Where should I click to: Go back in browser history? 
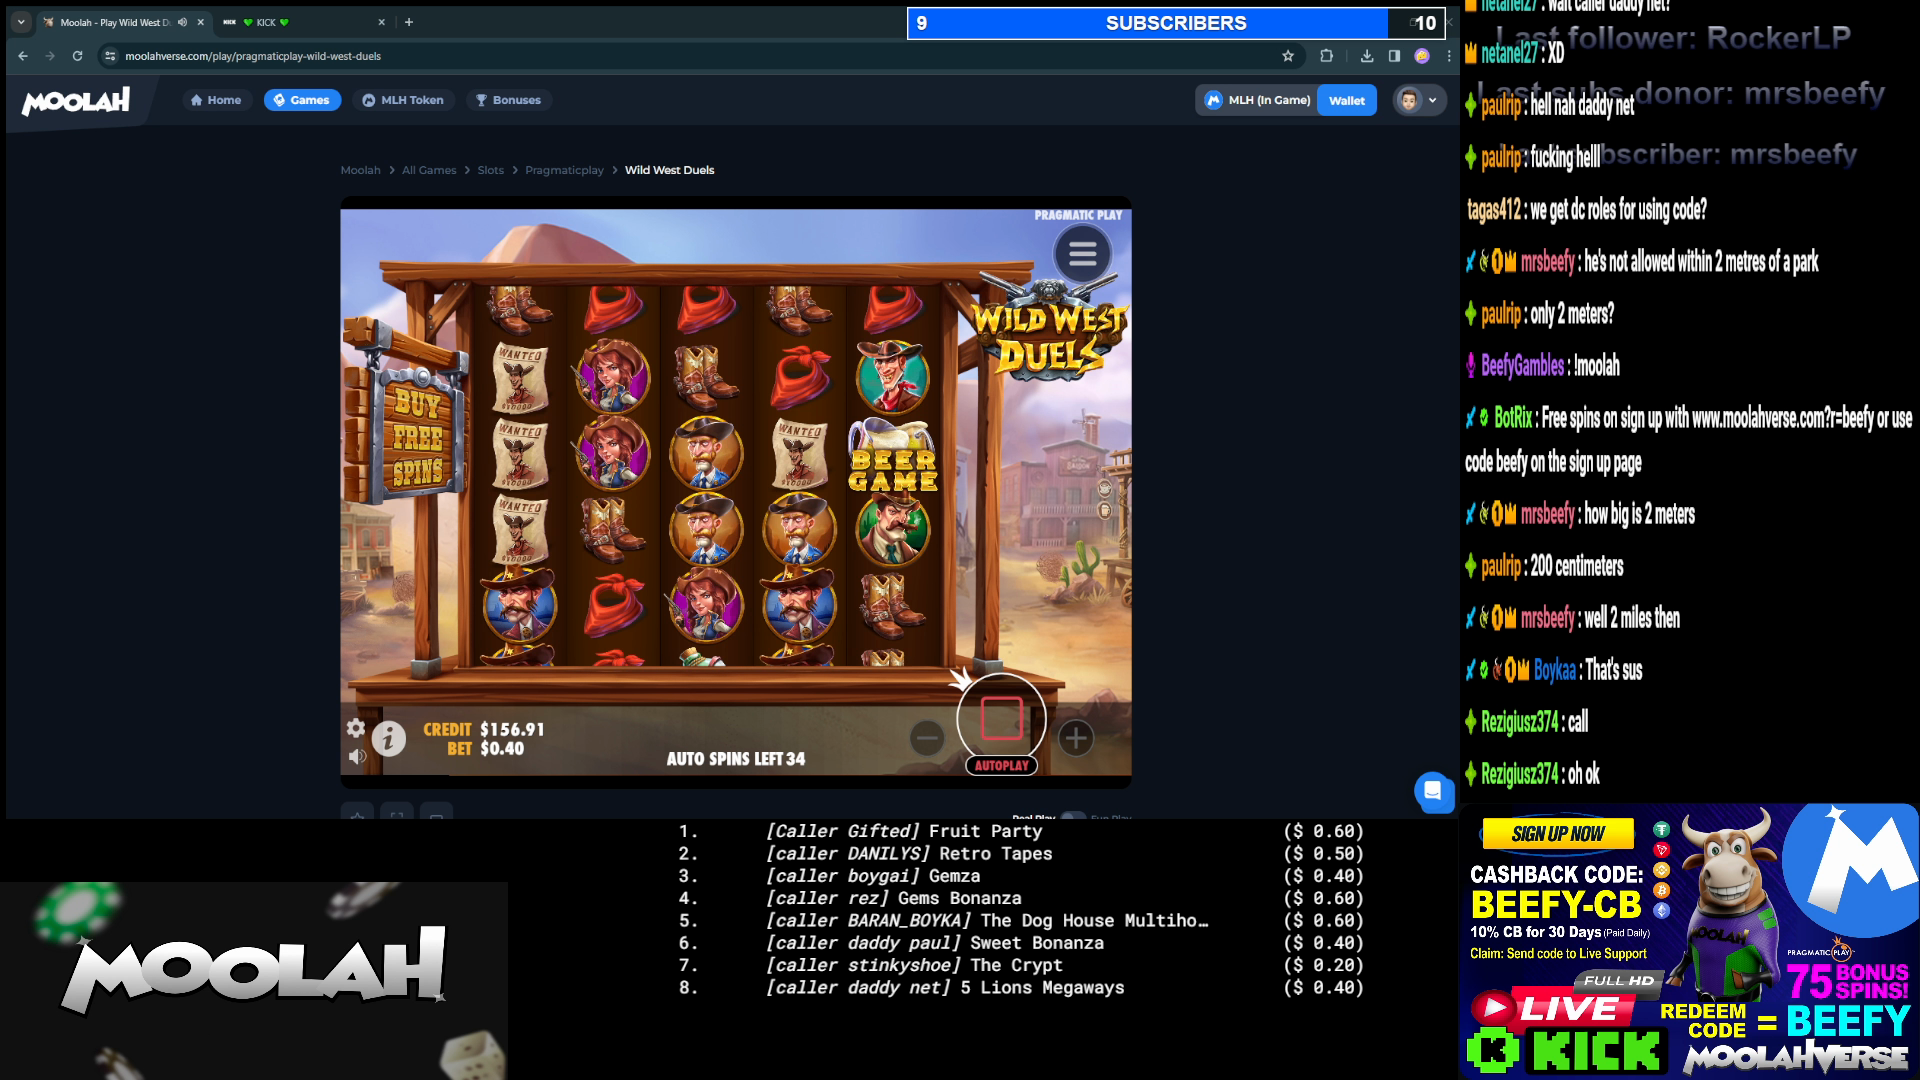click(23, 56)
